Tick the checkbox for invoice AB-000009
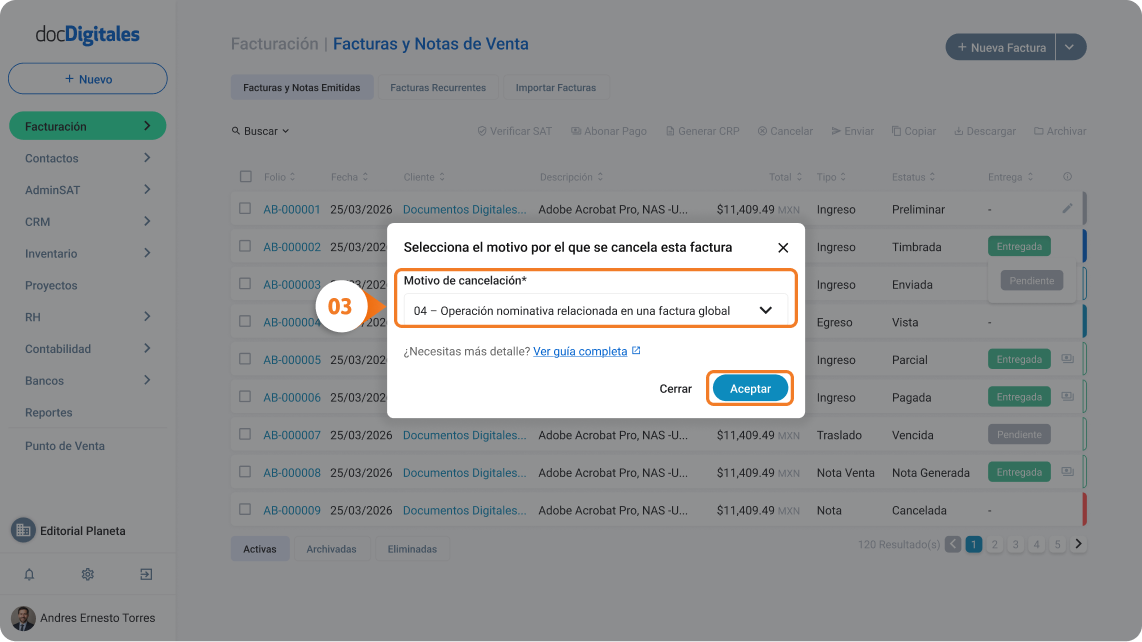Image resolution: width=1142 pixels, height=642 pixels. tap(245, 509)
